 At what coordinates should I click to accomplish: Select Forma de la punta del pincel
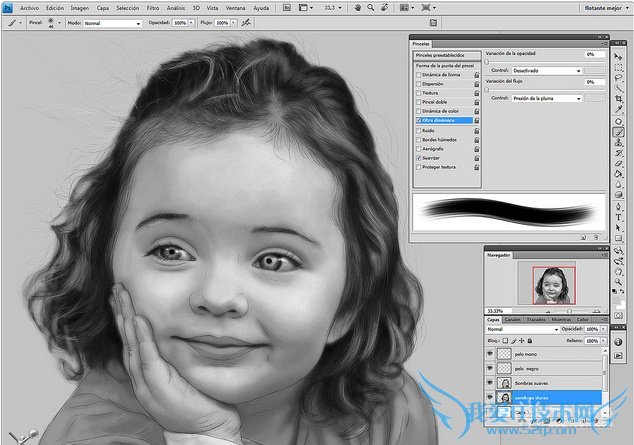445,65
